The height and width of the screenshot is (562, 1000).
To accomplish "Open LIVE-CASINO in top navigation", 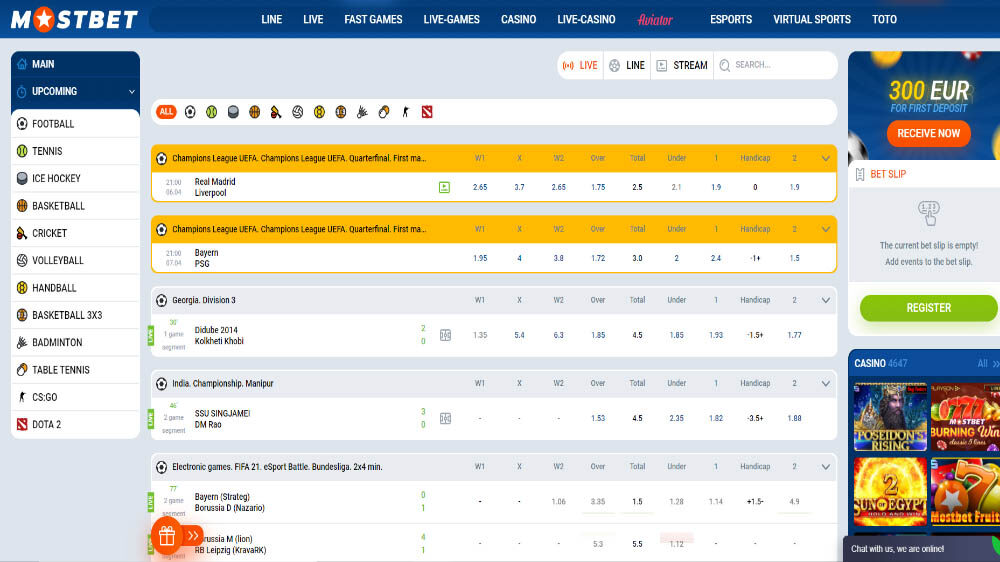I will [x=586, y=20].
